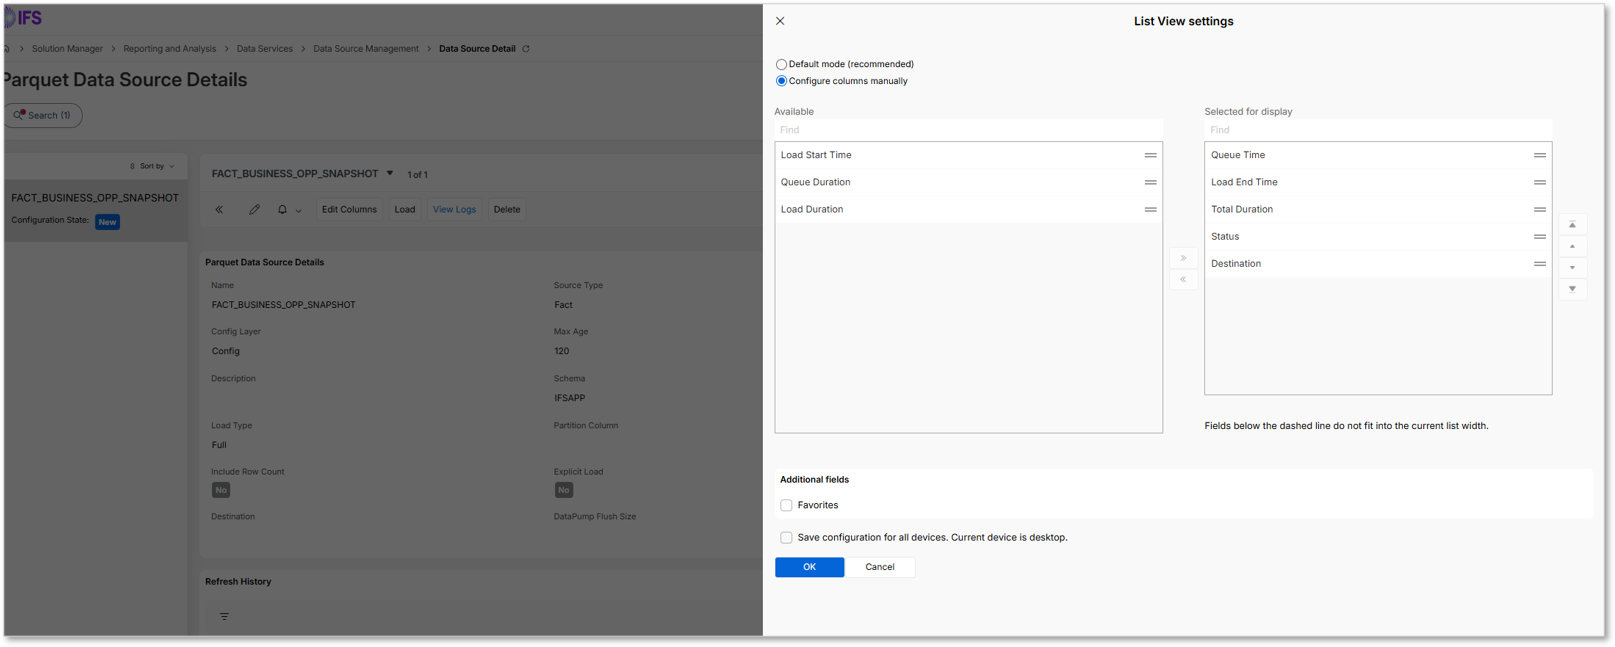Click the collapse double-chevron toolbar icon
This screenshot has width=1615, height=647.
219,210
